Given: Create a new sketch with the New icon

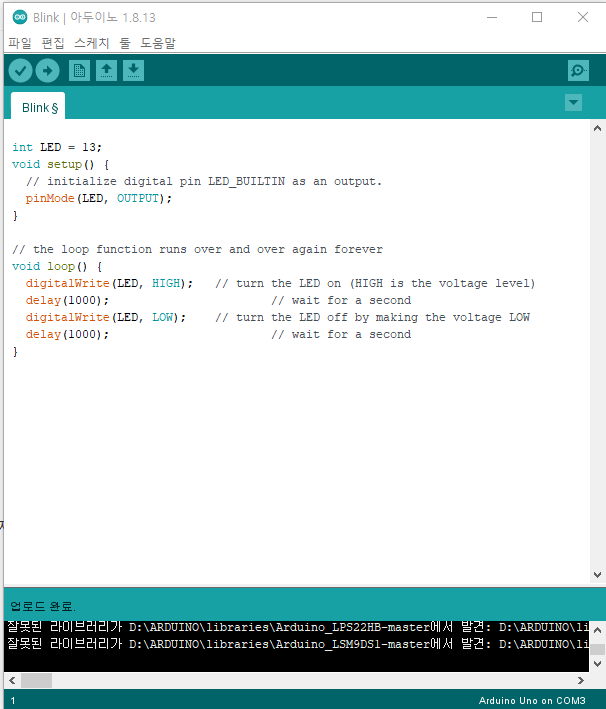Looking at the screenshot, I should pyautogui.click(x=79, y=71).
